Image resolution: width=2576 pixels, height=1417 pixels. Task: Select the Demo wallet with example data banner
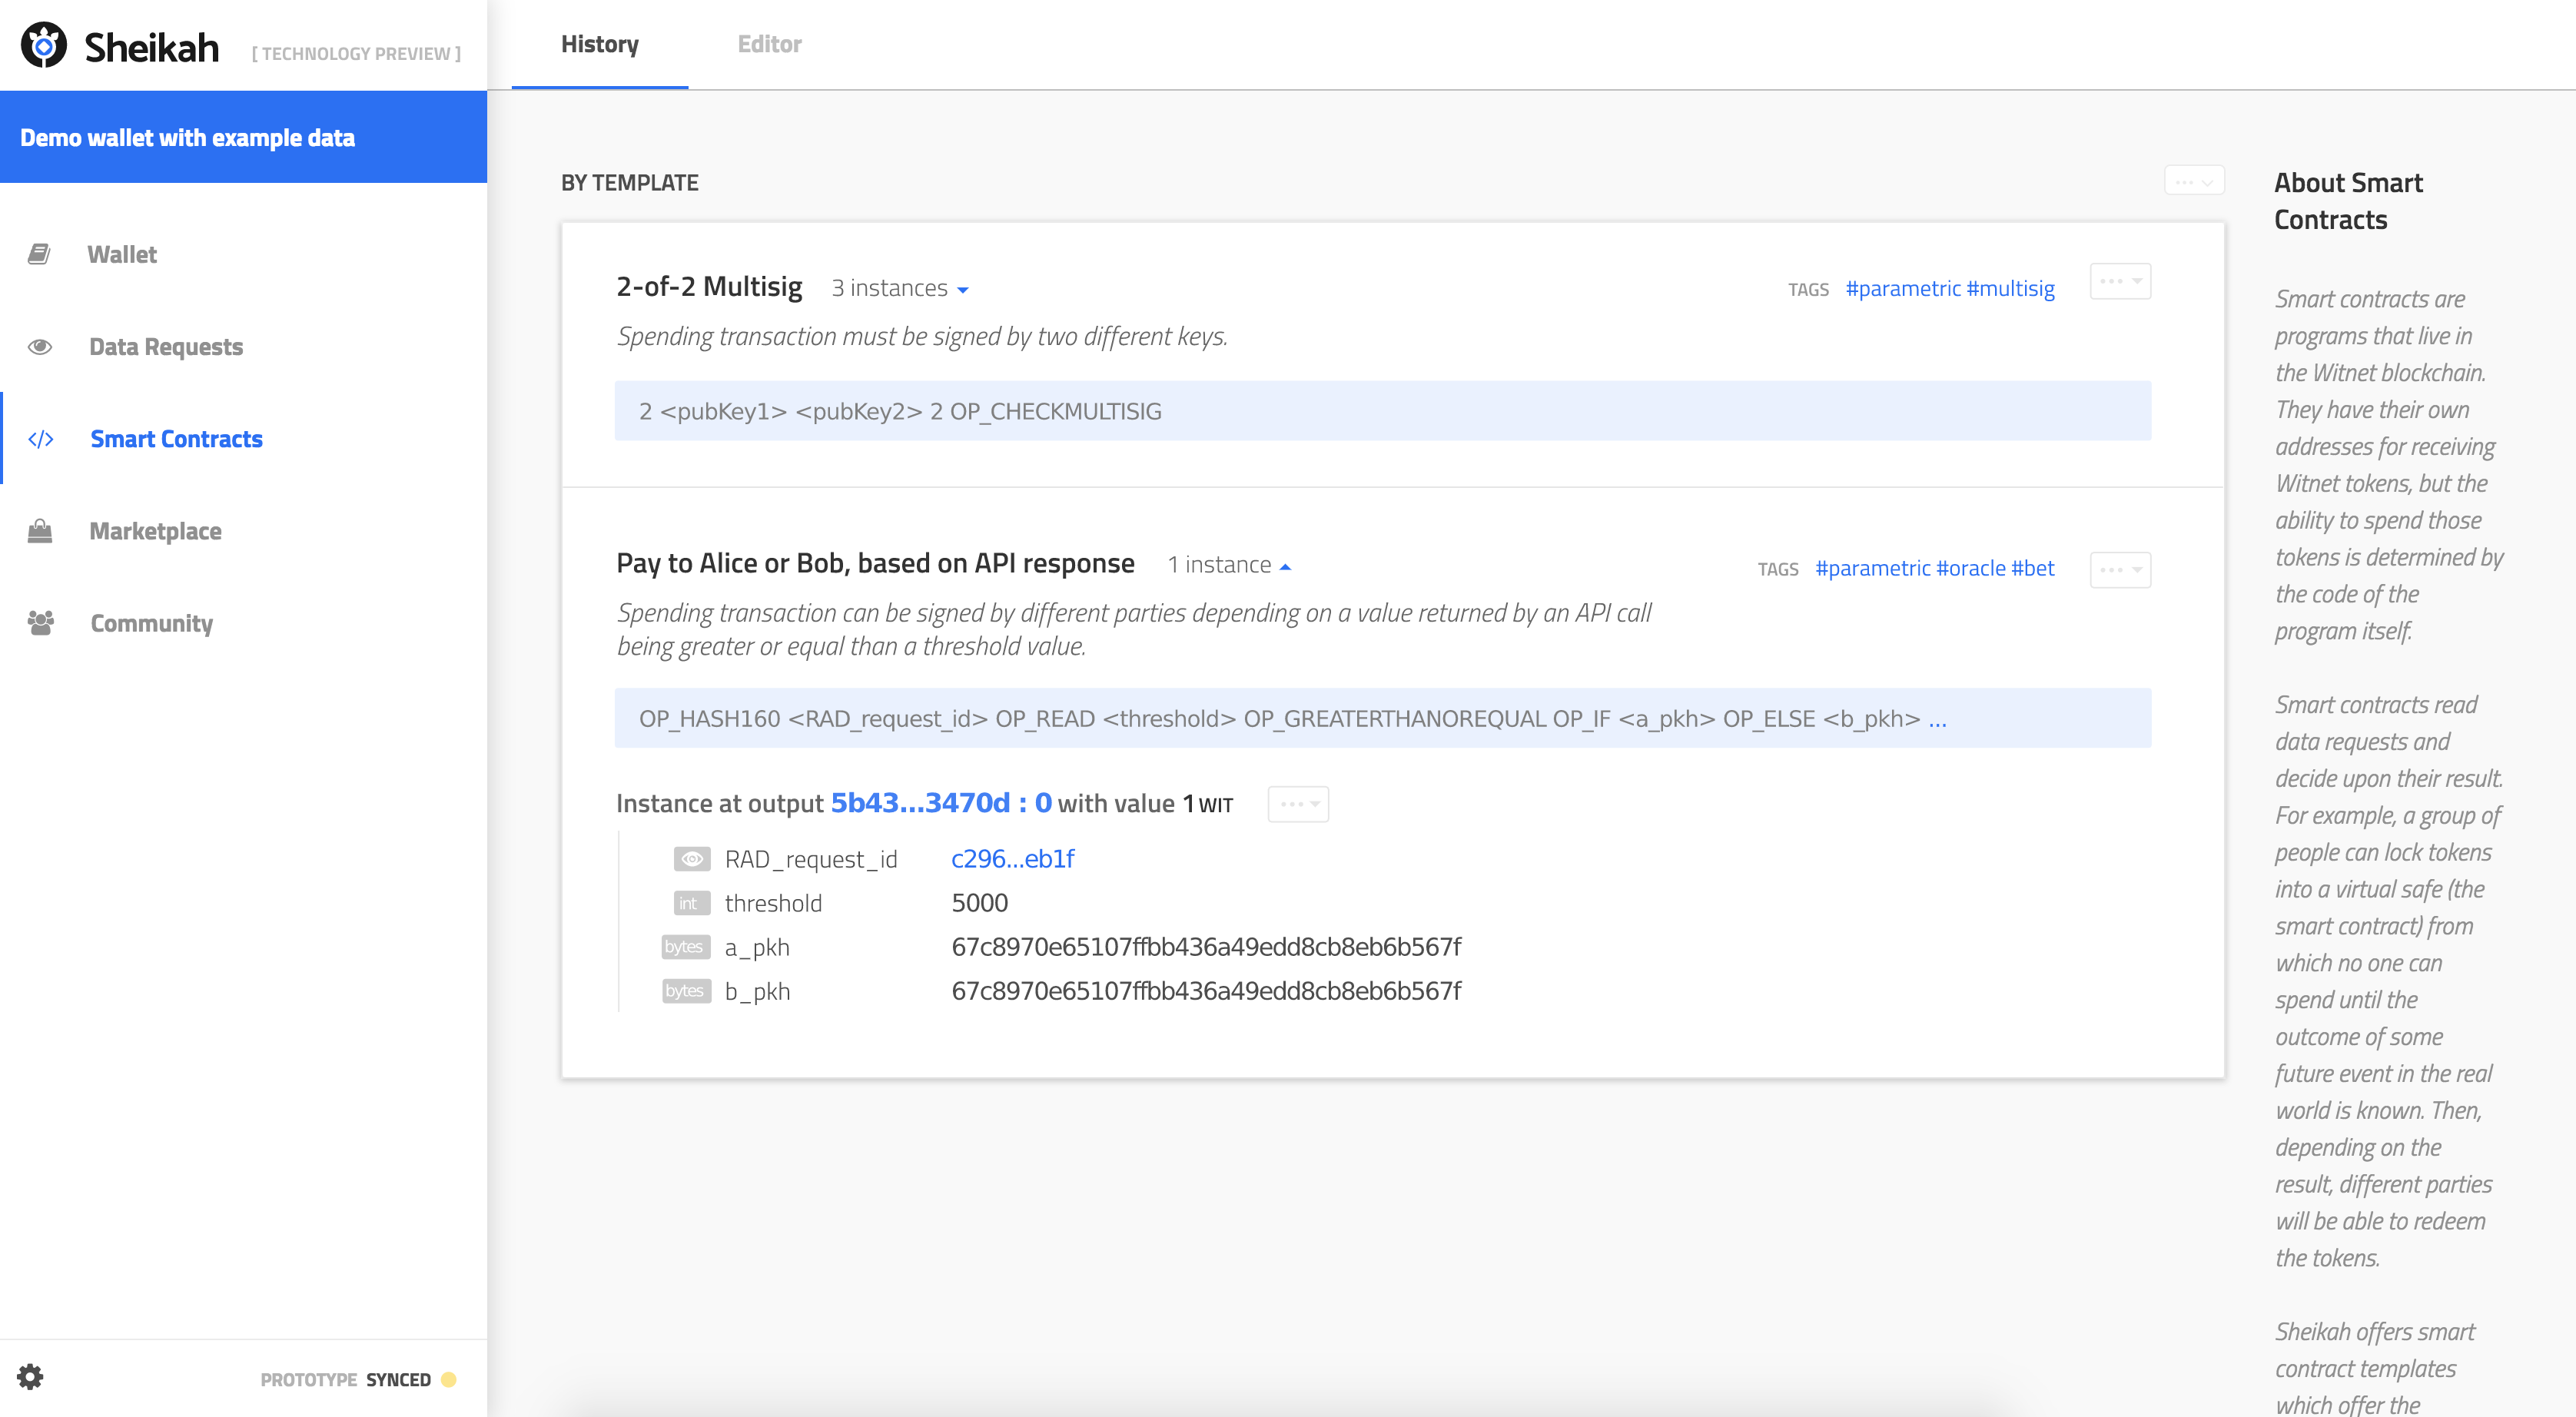click(244, 137)
